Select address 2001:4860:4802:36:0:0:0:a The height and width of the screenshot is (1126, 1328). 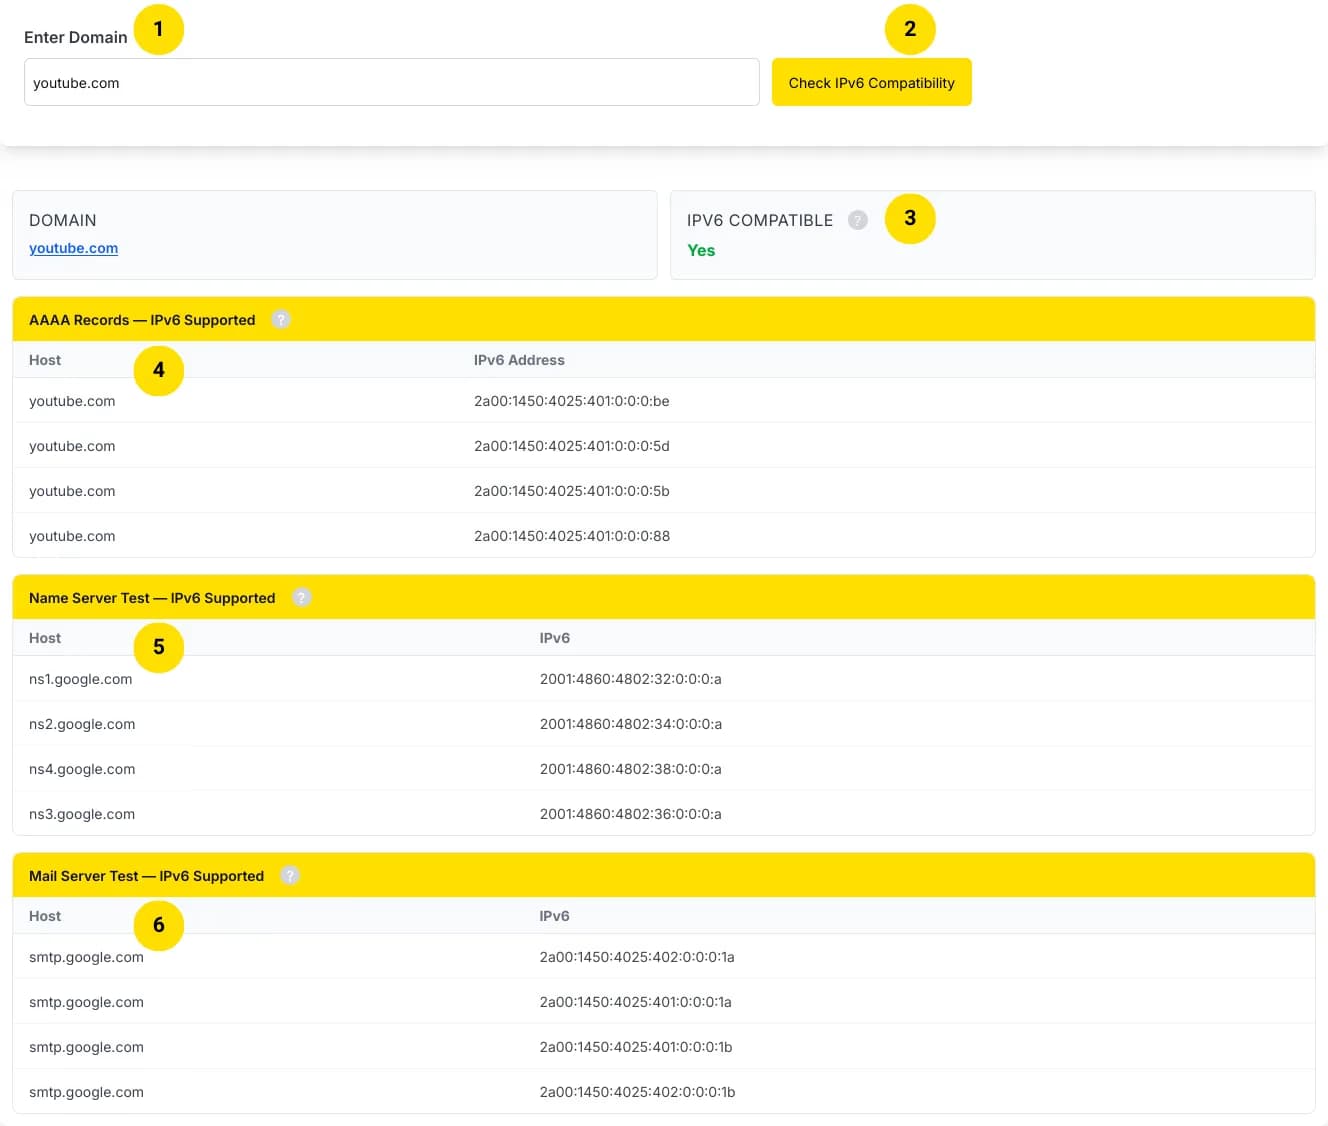[x=630, y=814]
